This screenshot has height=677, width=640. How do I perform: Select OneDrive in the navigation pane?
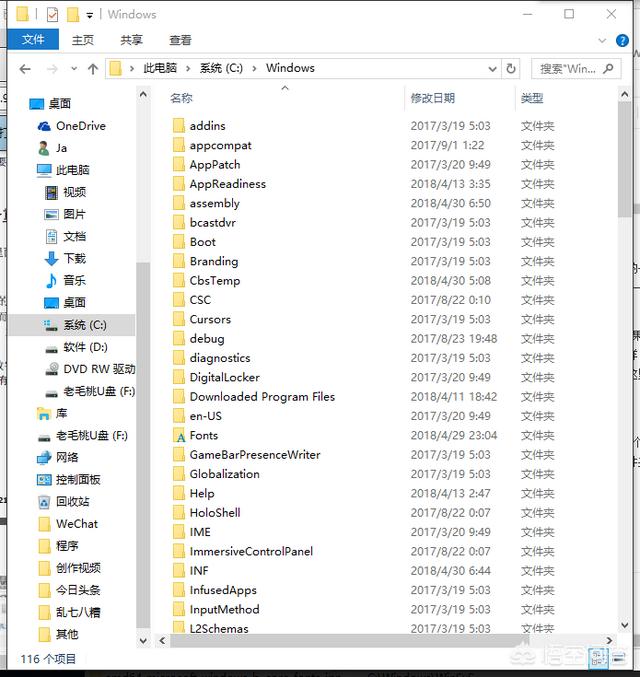tap(72, 126)
